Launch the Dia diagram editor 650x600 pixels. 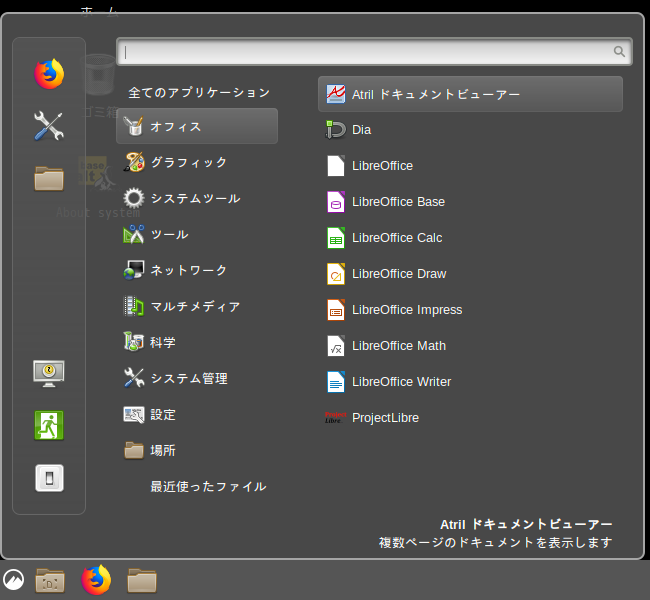(x=470, y=130)
